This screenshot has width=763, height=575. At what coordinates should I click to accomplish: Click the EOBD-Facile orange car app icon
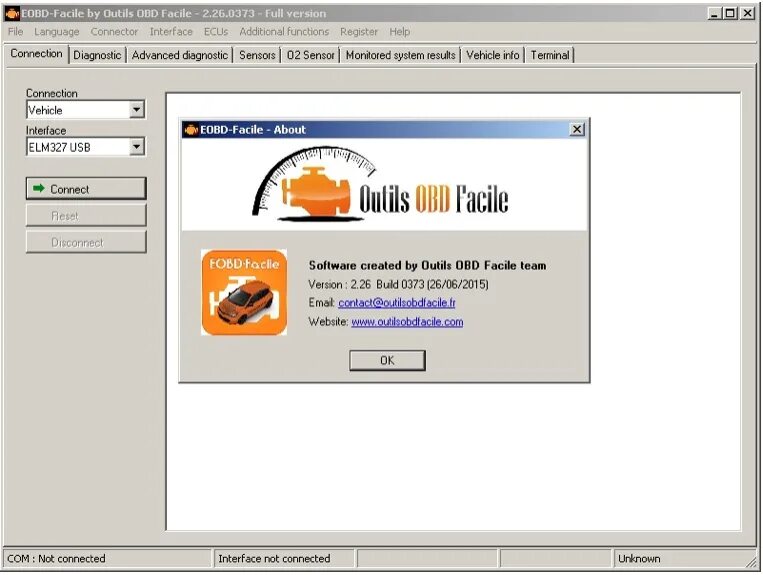tap(244, 292)
